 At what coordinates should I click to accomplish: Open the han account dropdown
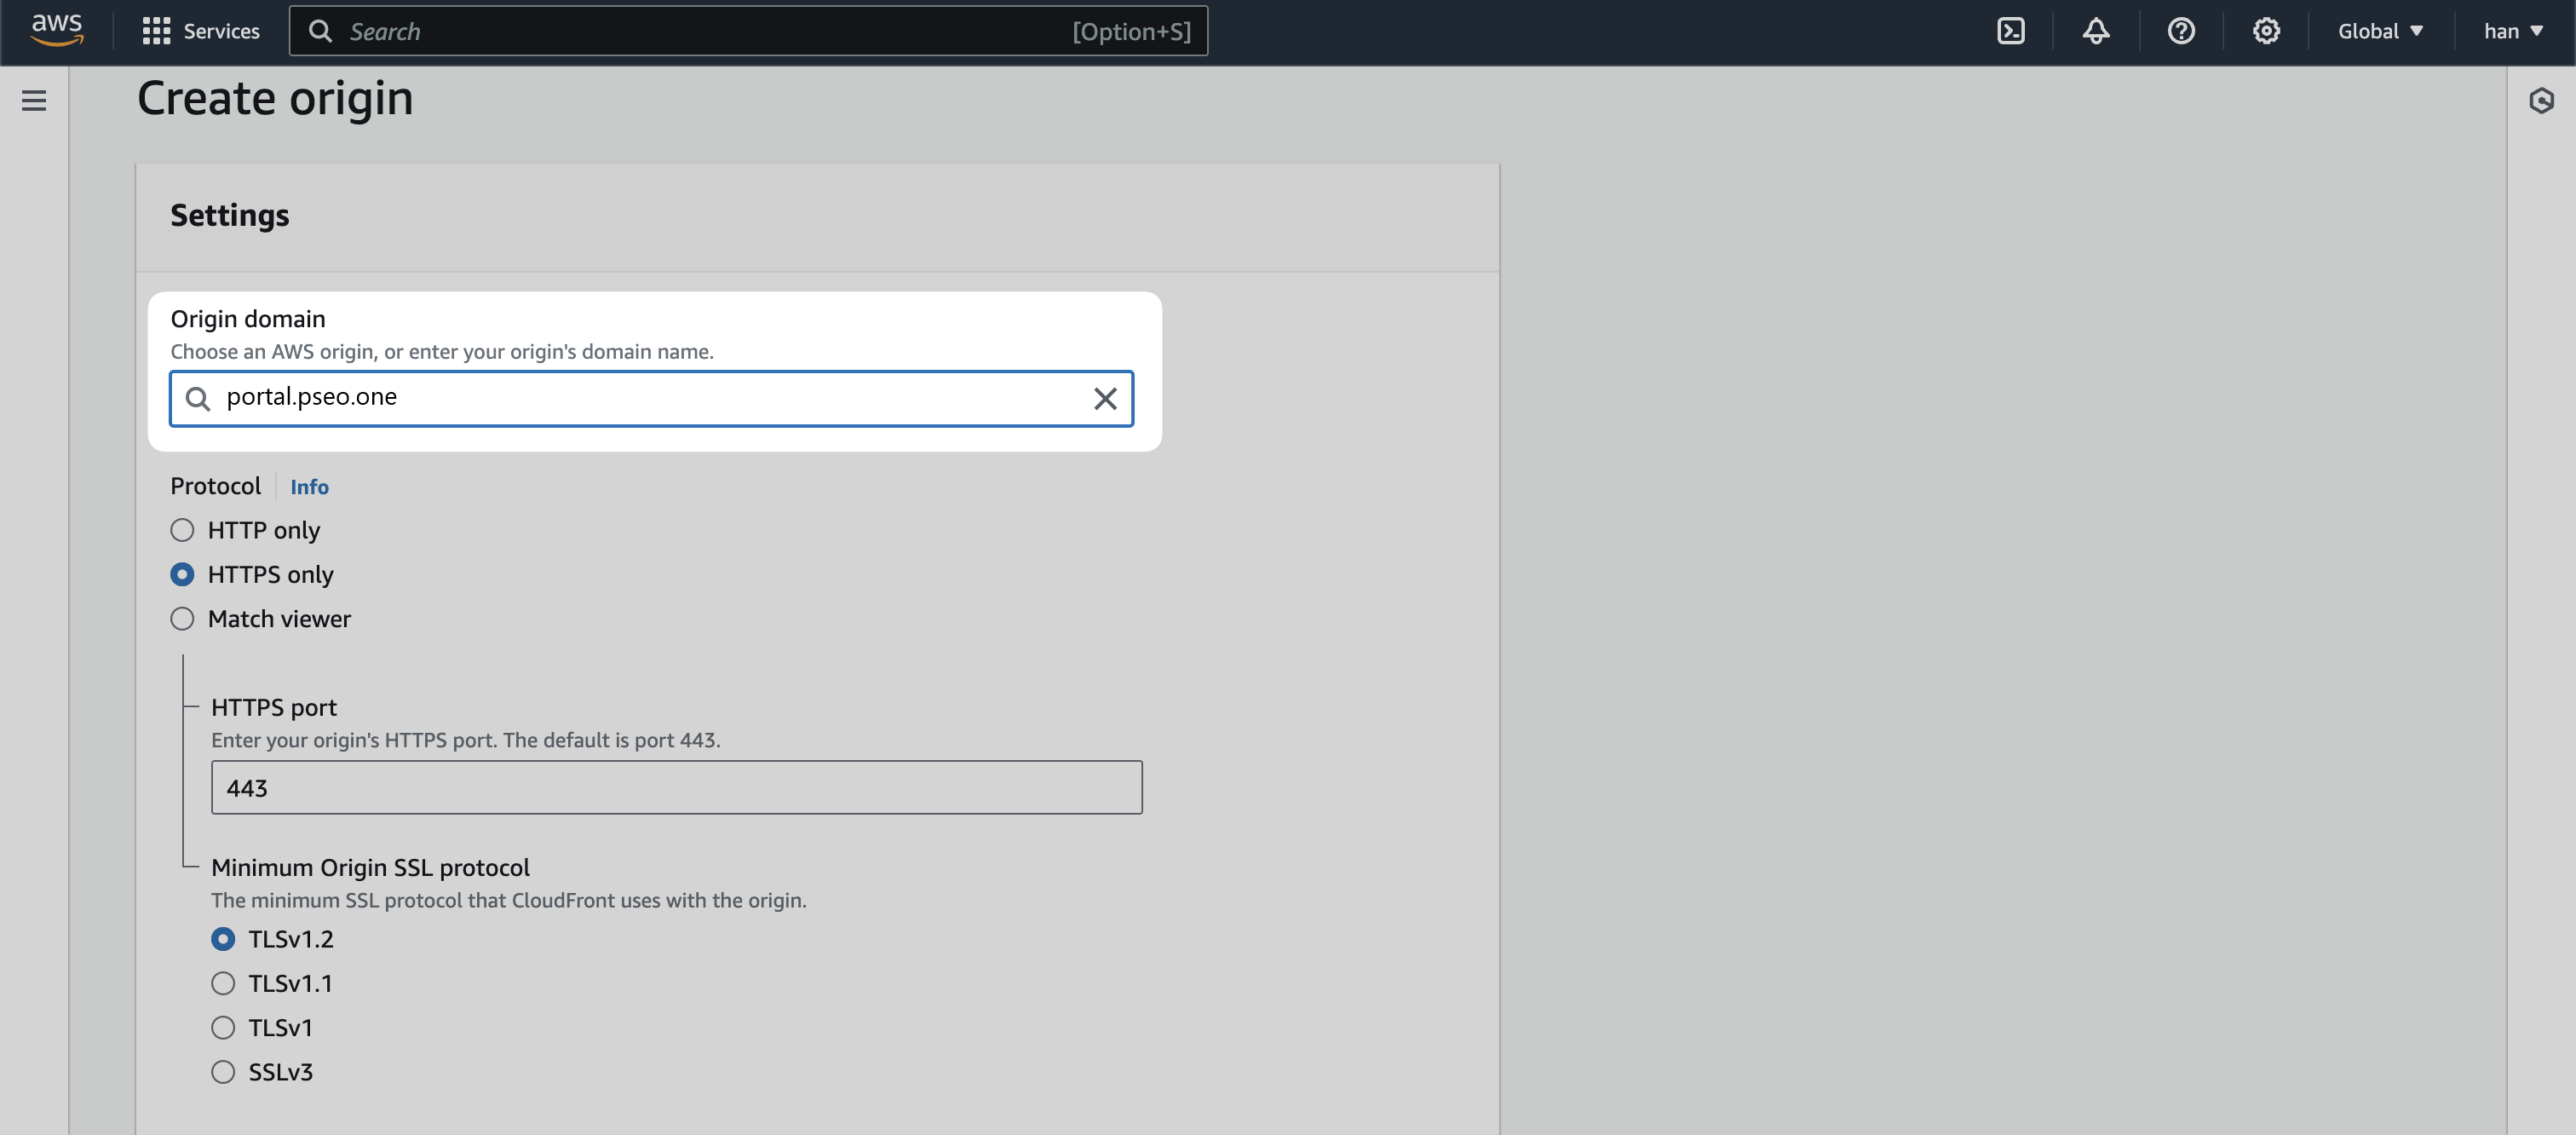click(2512, 31)
